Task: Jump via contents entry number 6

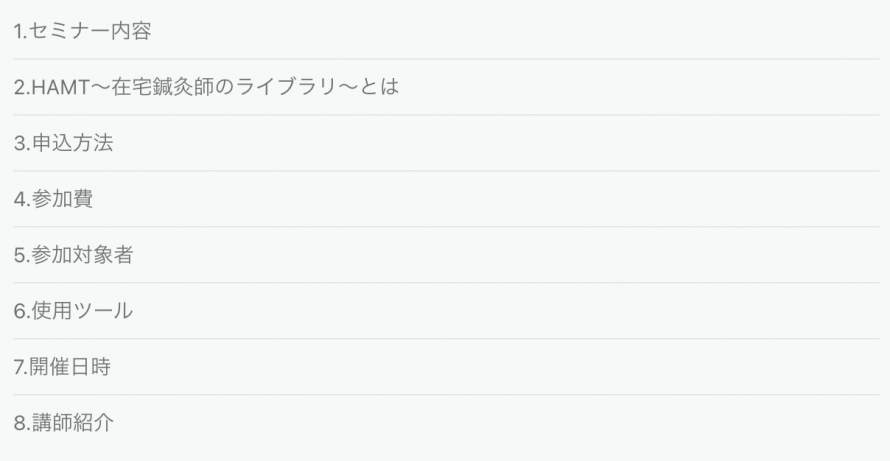Action: [73, 311]
